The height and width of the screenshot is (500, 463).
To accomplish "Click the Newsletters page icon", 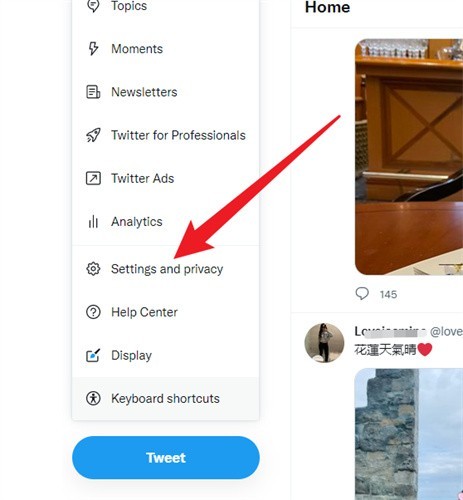I will 93,92.
